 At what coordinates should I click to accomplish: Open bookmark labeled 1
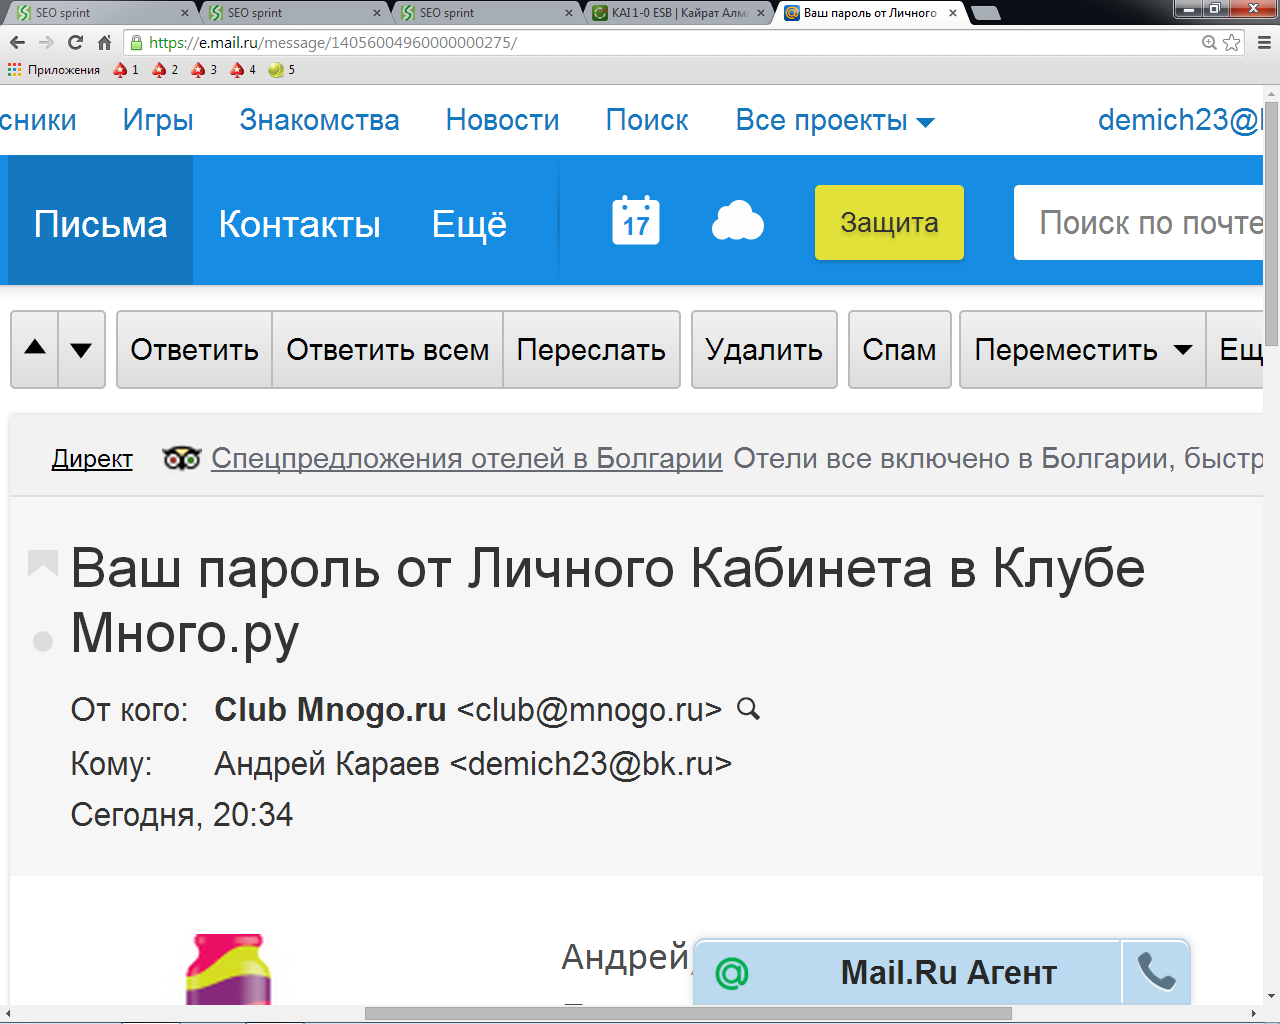(x=126, y=70)
